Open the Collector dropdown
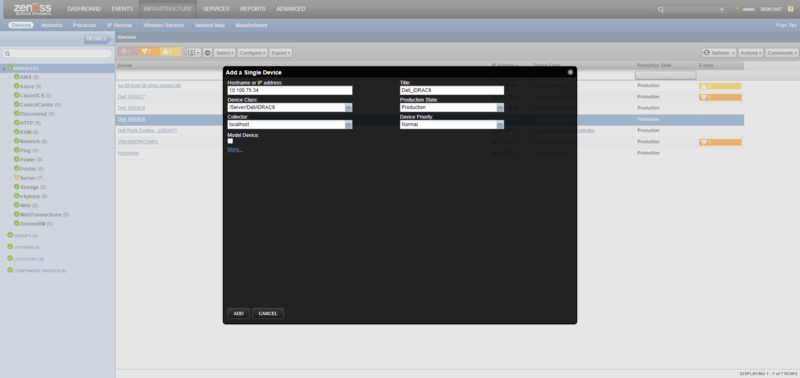The image size is (800, 378). tap(348, 124)
